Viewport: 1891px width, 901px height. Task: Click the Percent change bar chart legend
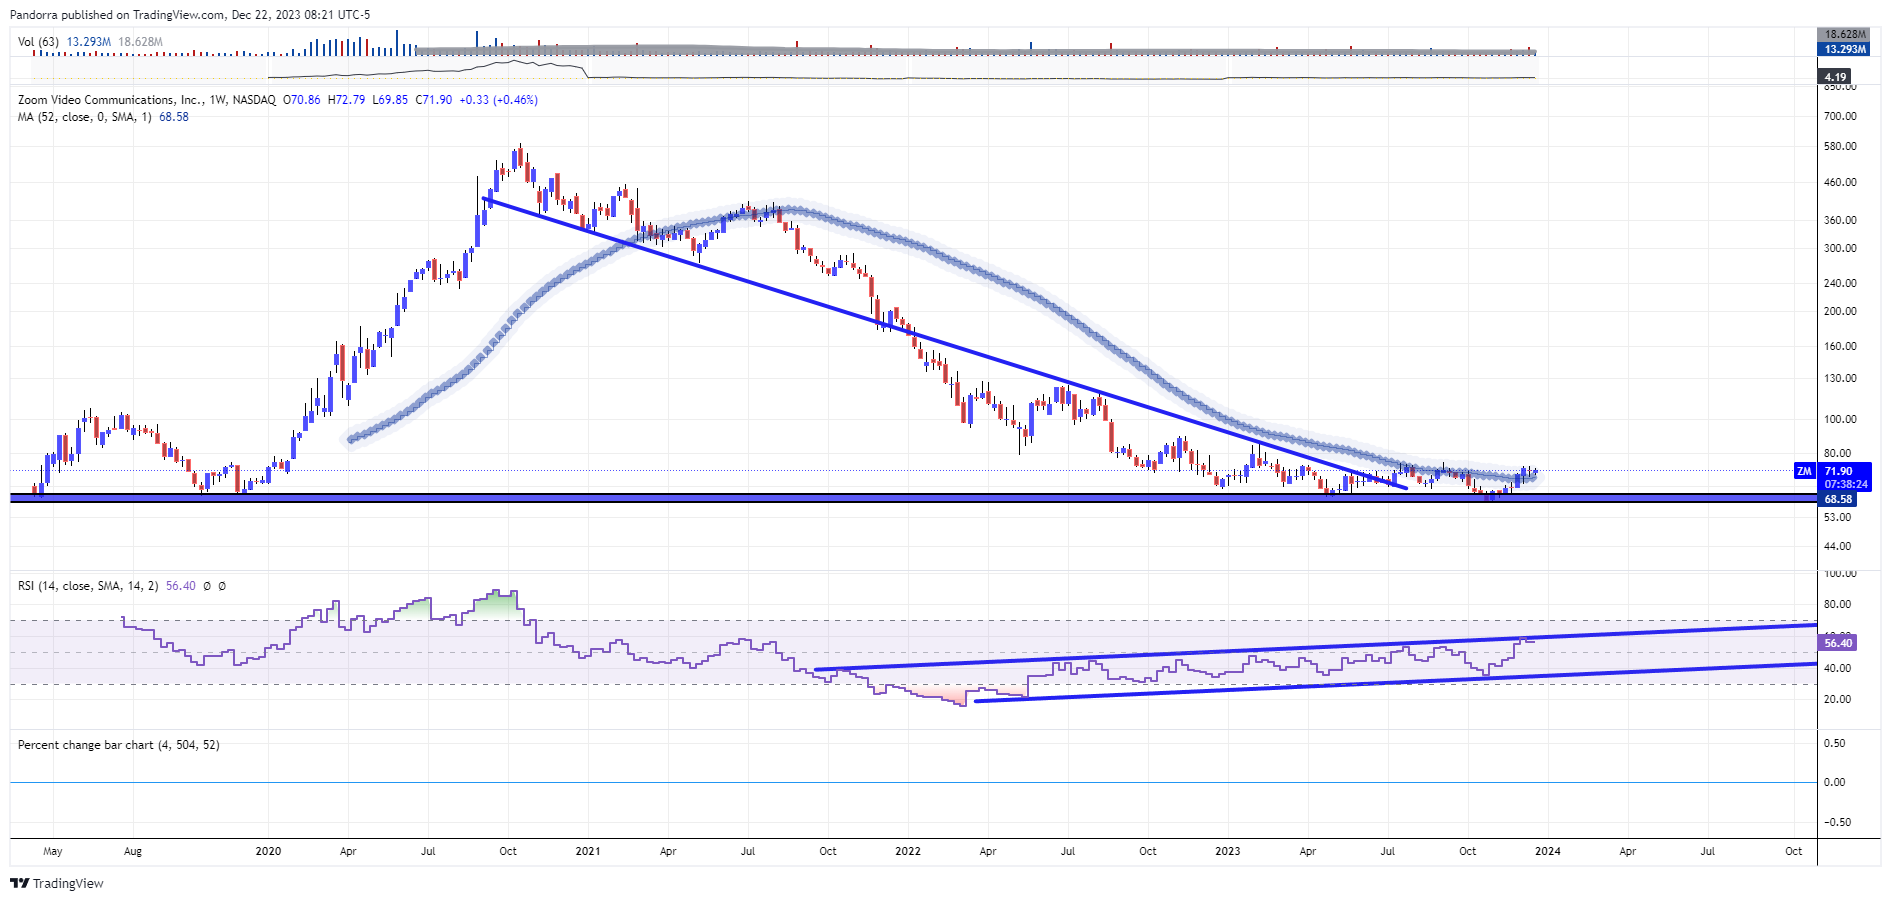click(119, 745)
